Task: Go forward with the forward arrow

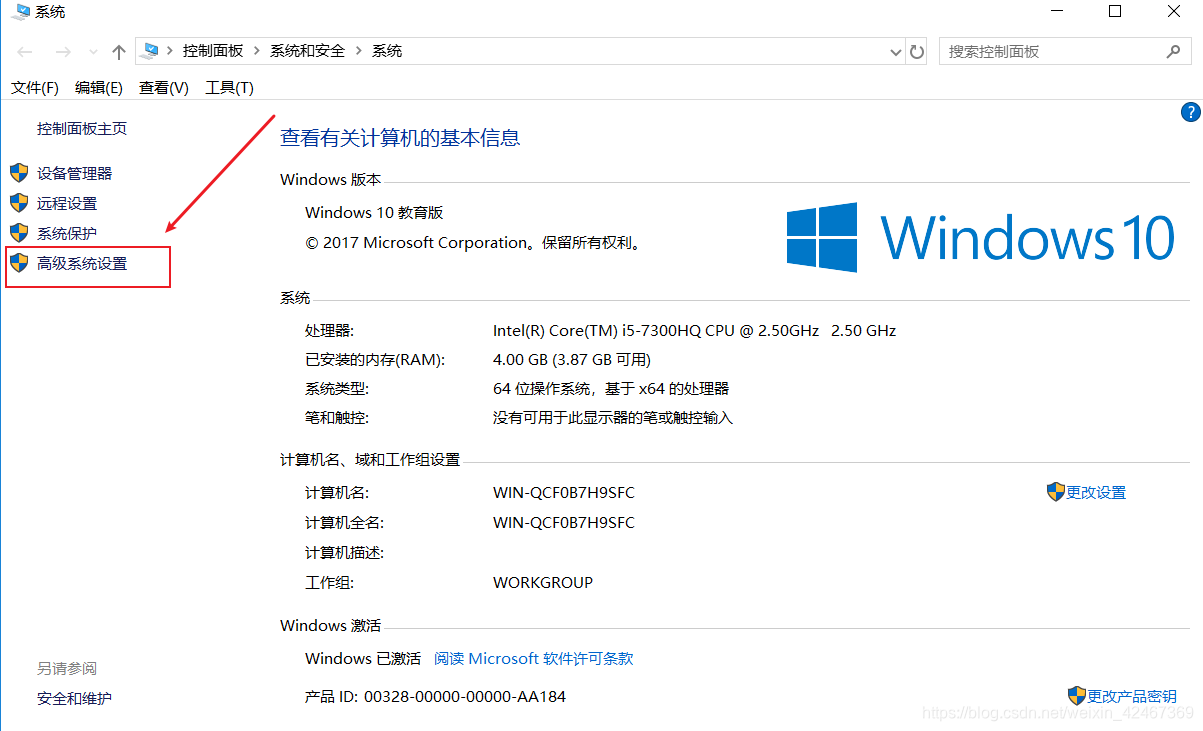Action: [62, 52]
